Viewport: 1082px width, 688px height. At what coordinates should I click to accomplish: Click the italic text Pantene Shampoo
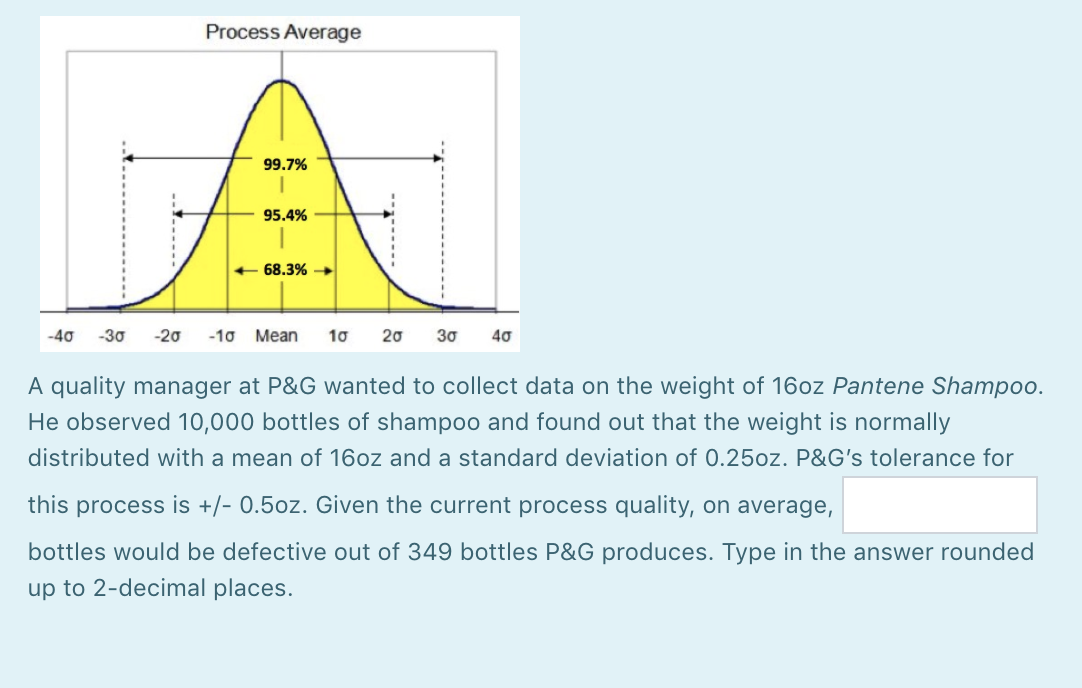(933, 386)
